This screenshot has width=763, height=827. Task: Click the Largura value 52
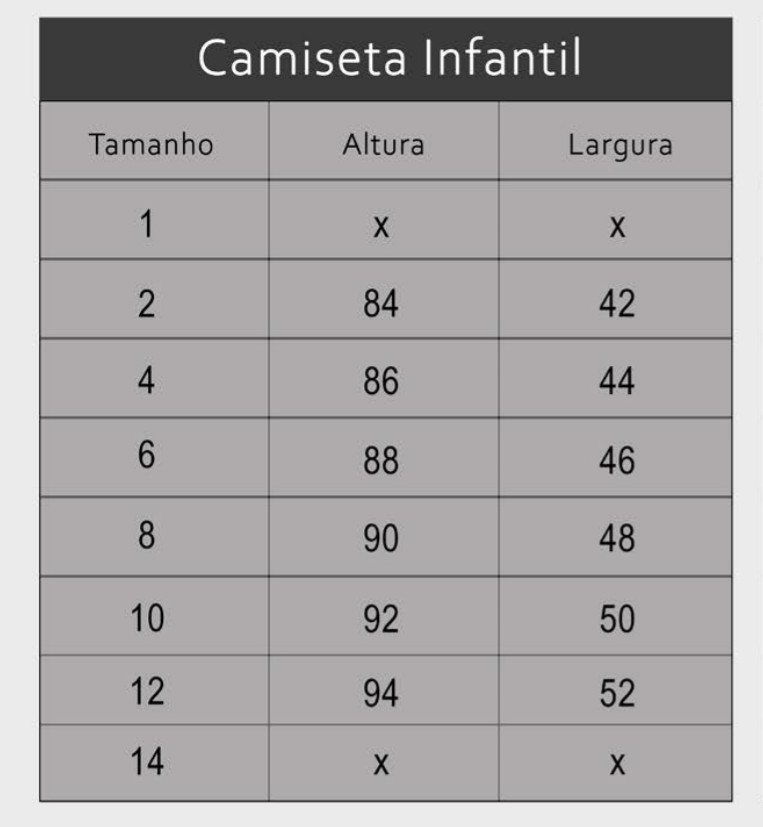[617, 692]
